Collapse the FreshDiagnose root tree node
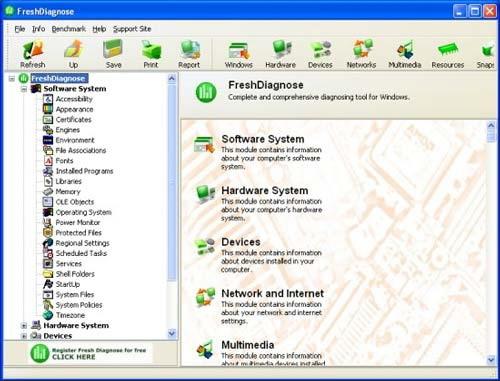This screenshot has height=381, width=500. point(12,79)
